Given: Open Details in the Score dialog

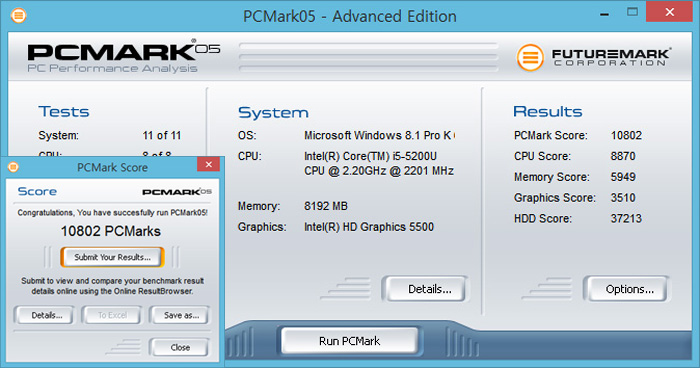Looking at the screenshot, I should (x=46, y=315).
